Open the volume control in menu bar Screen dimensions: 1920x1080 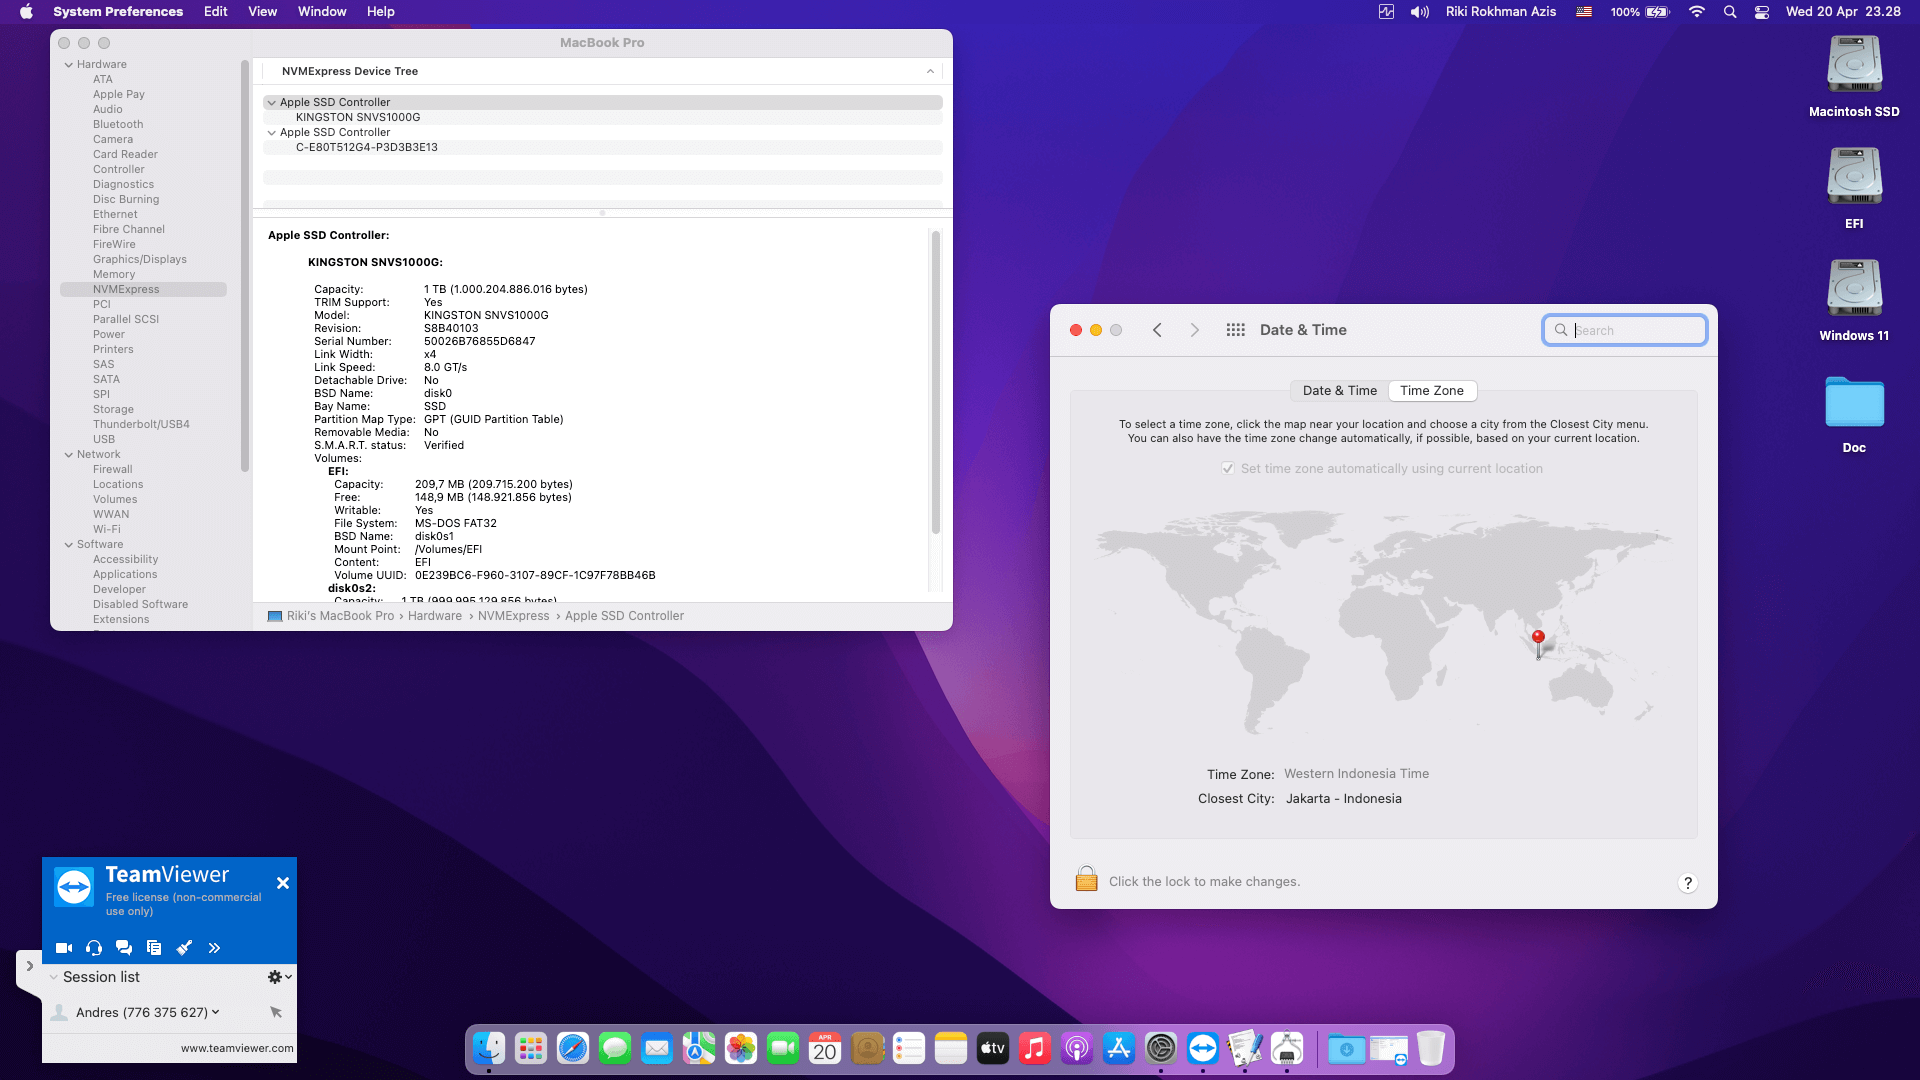[x=1419, y=12]
